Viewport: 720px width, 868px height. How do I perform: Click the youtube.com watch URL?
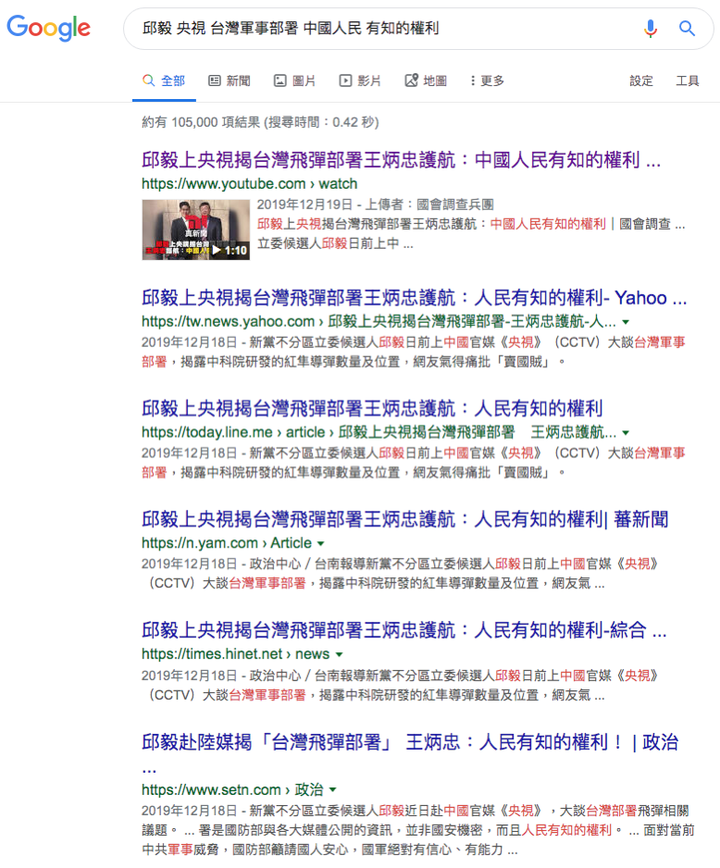[249, 184]
